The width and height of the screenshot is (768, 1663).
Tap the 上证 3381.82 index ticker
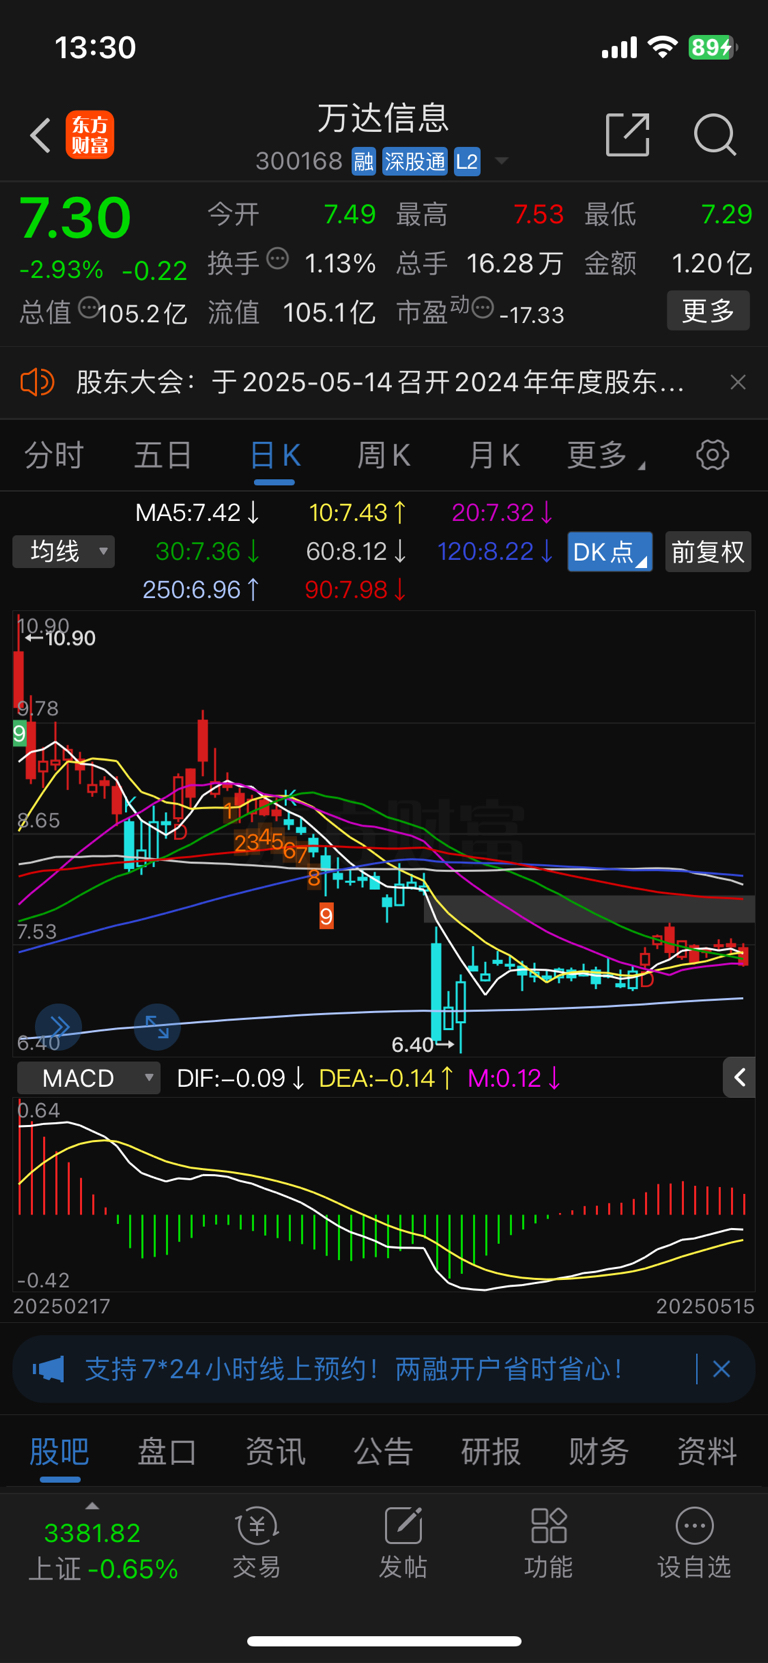pos(102,1550)
